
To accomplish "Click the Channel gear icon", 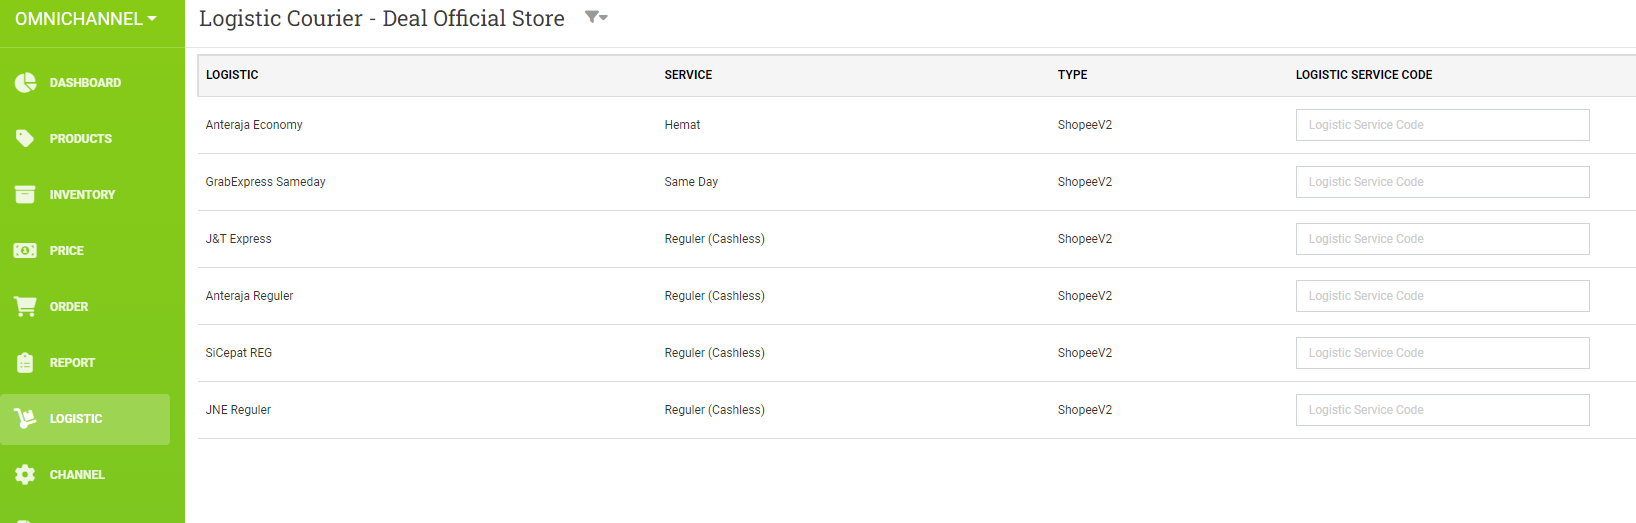I will pyautogui.click(x=25, y=474).
